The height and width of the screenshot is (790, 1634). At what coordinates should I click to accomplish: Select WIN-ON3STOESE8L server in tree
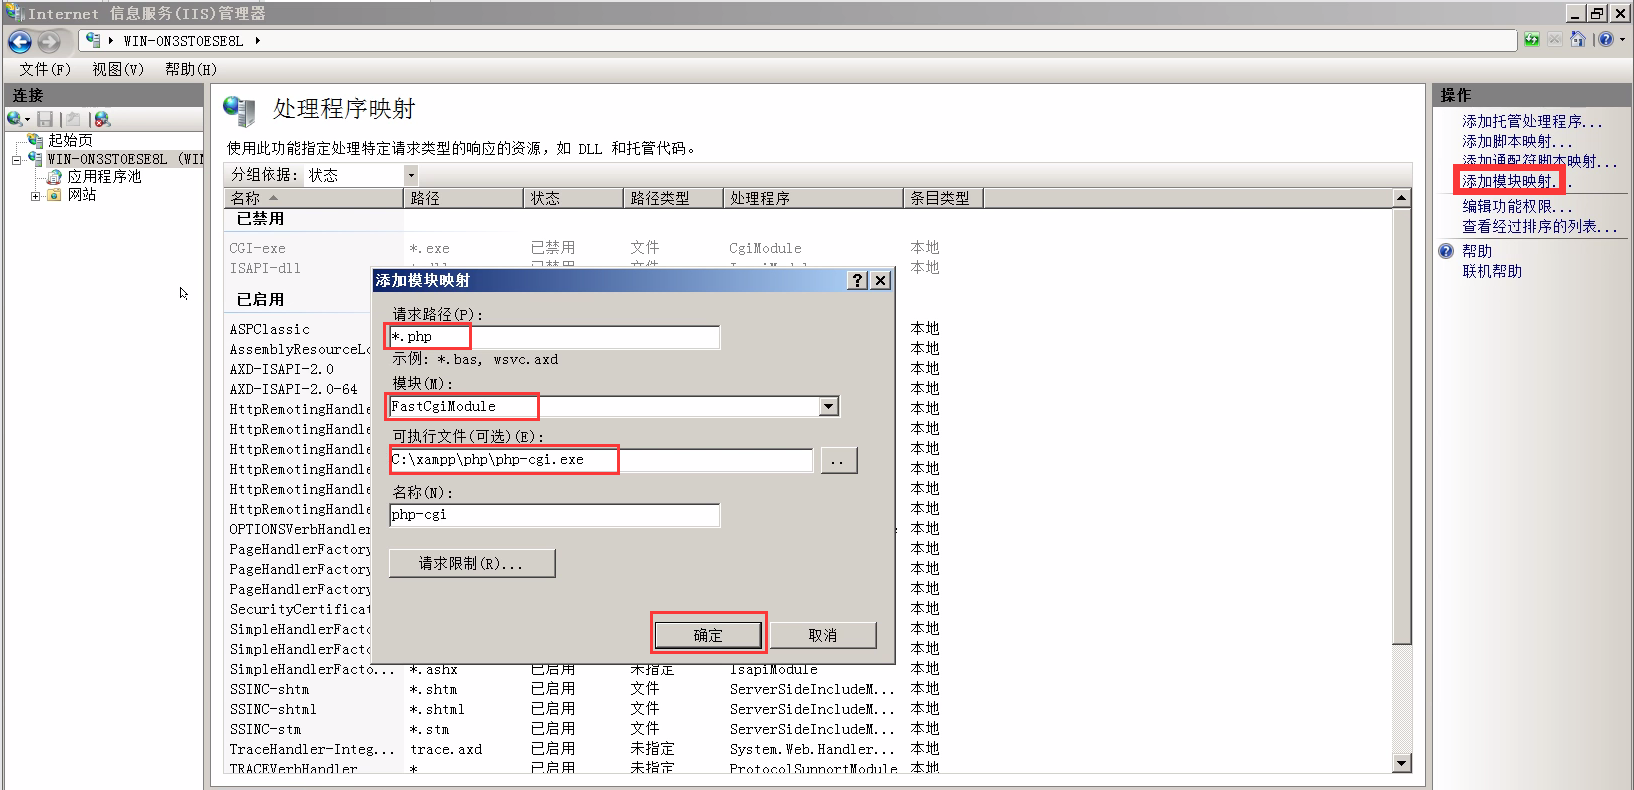pos(124,158)
